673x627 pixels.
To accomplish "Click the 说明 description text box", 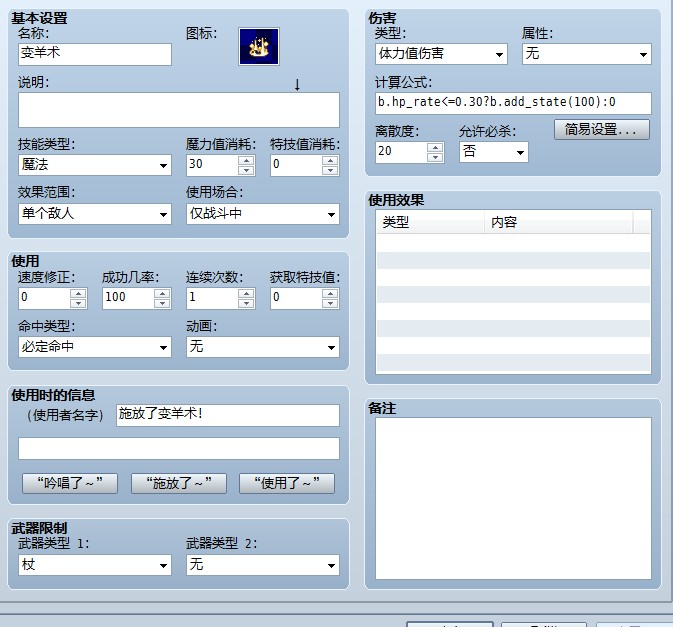I will coord(179,110).
